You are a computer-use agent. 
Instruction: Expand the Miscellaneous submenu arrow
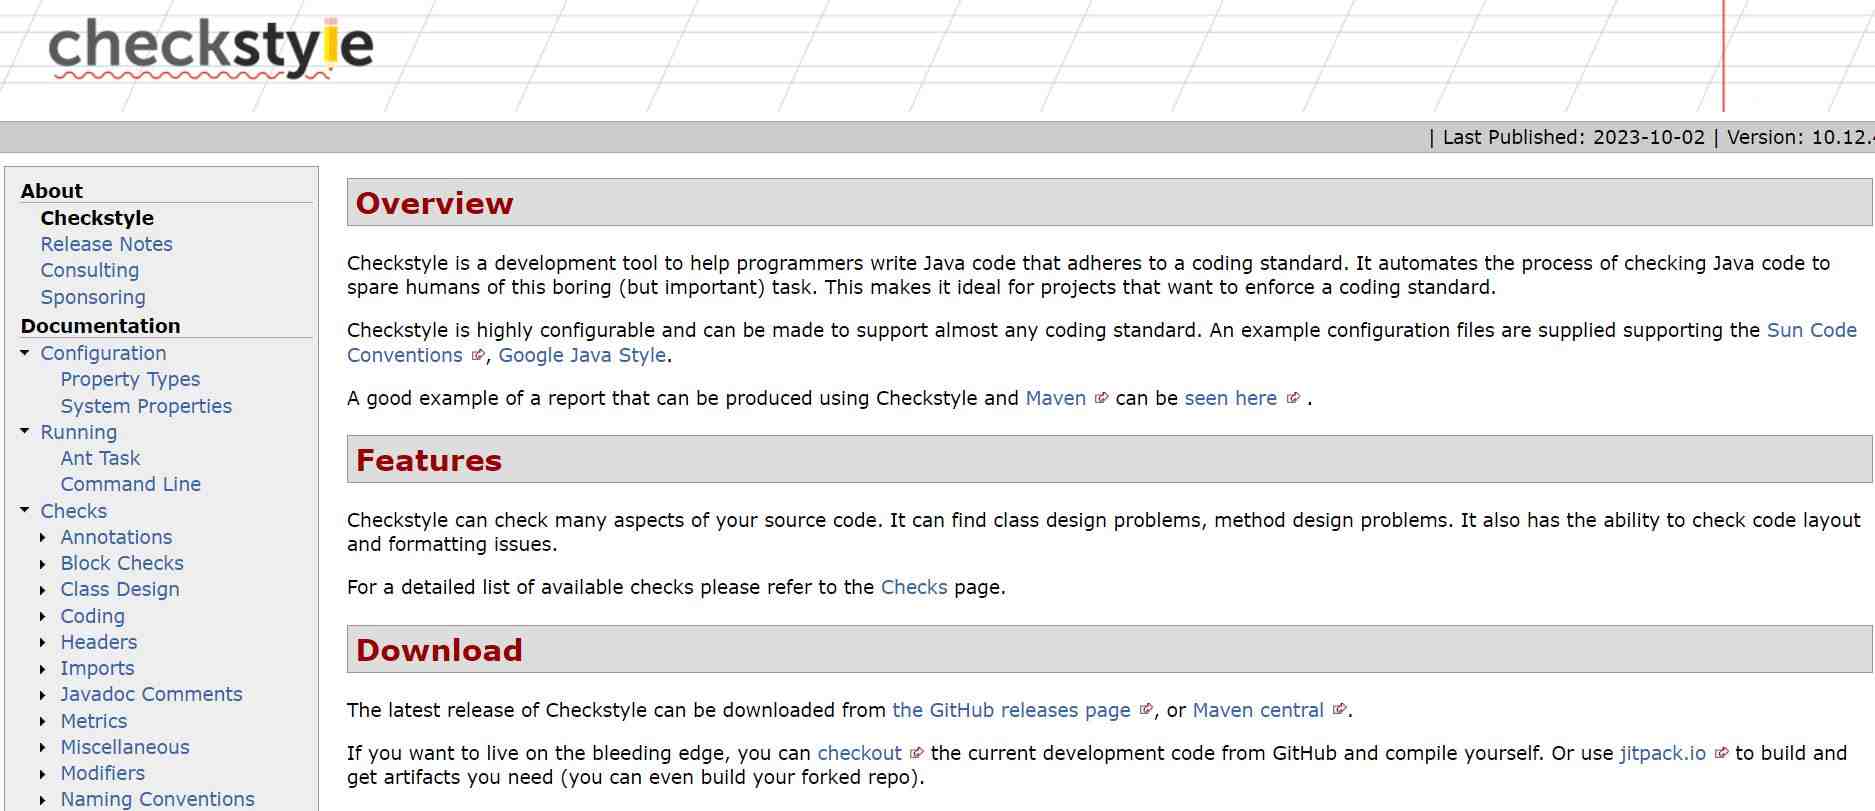pyautogui.click(x=43, y=748)
